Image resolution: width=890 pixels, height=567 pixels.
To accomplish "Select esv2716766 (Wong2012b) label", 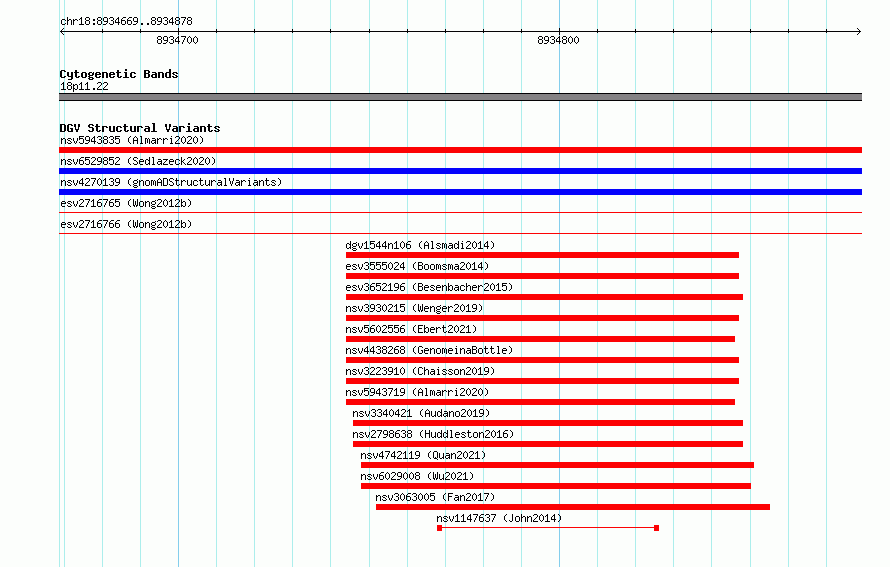I will click(126, 224).
